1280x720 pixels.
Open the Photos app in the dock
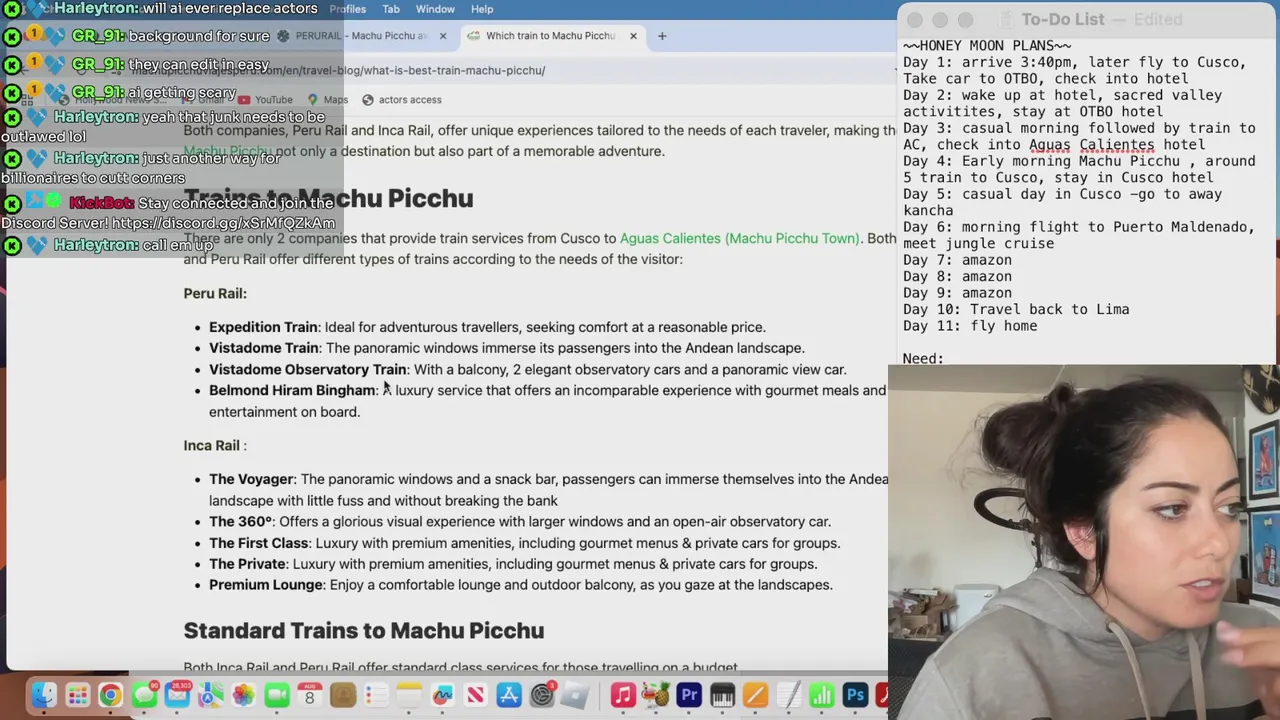243,695
